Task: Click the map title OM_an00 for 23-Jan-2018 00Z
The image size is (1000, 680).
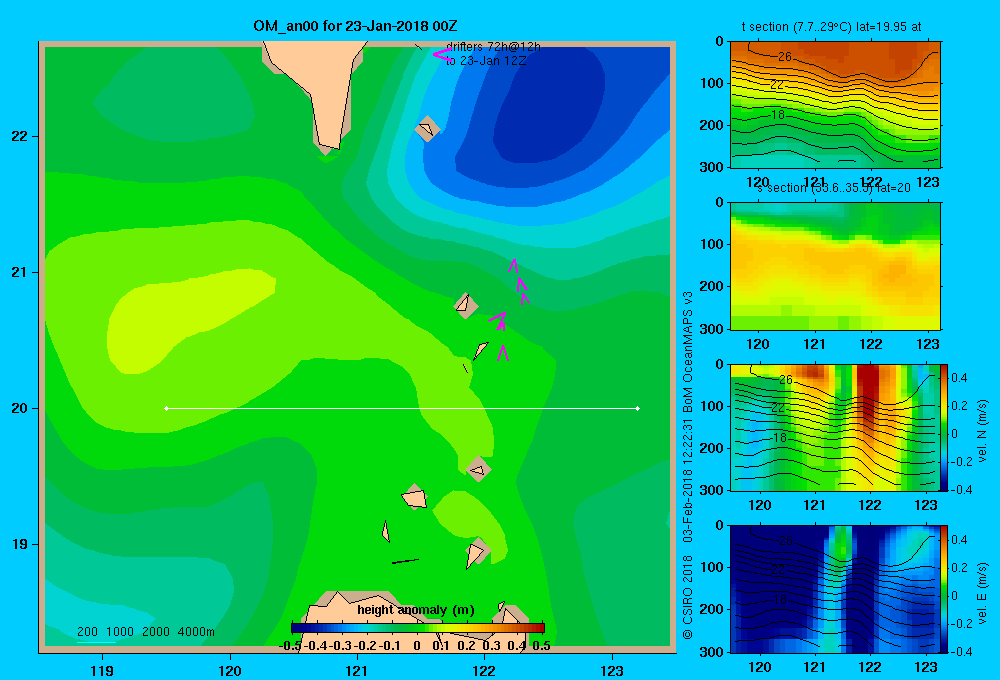Action: (355, 26)
